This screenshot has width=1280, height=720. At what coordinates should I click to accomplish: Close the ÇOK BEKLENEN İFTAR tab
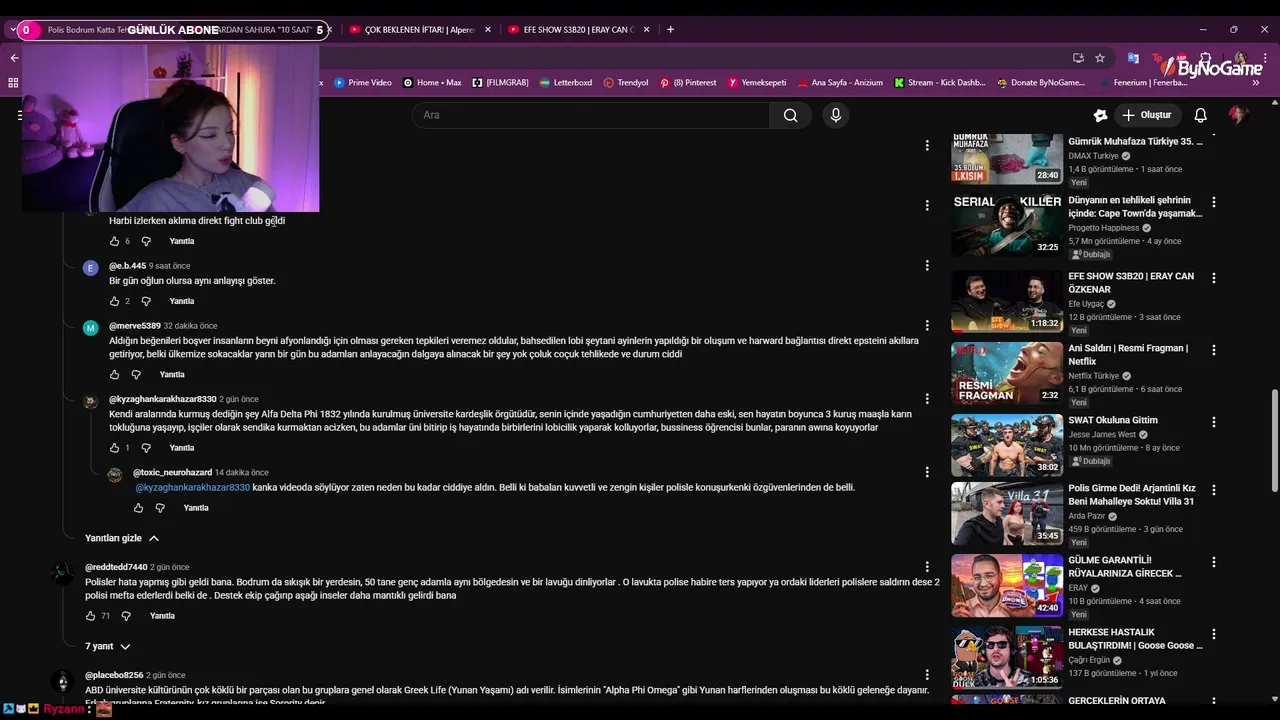pos(488,29)
